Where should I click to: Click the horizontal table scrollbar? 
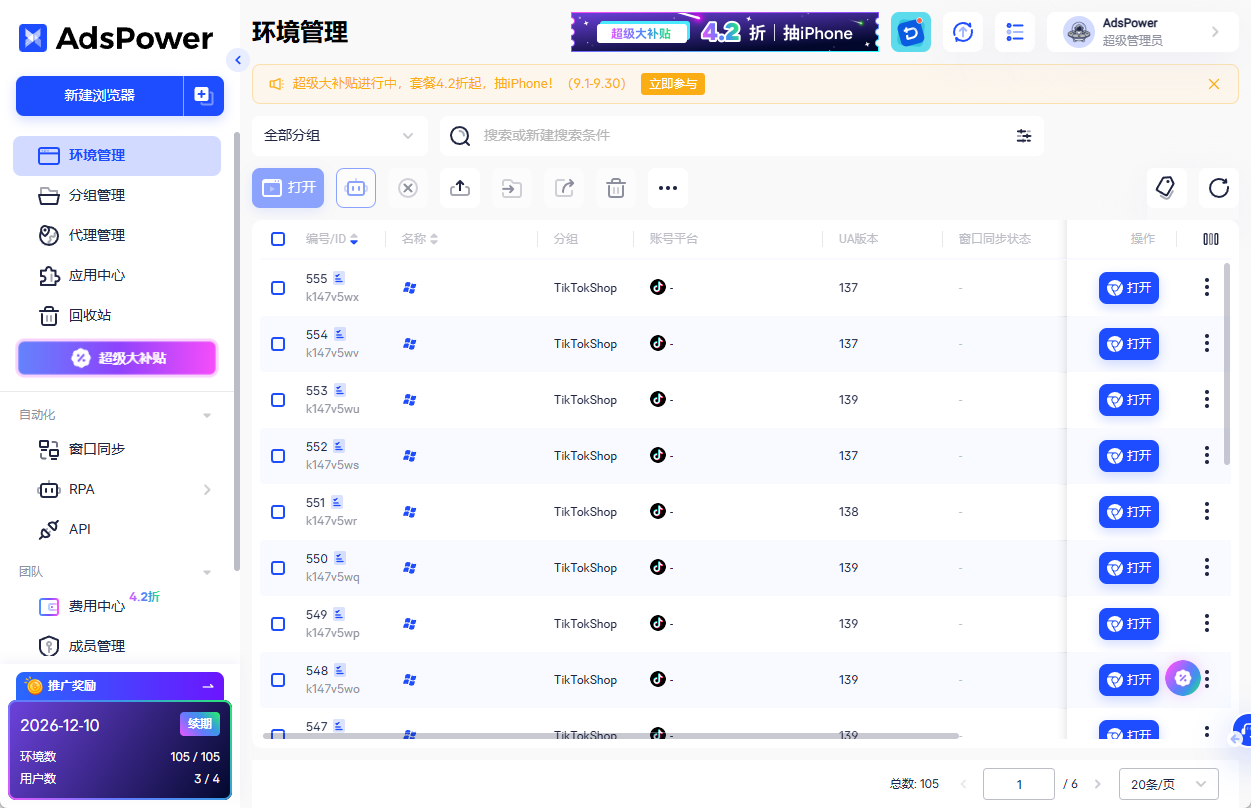(x=610, y=736)
